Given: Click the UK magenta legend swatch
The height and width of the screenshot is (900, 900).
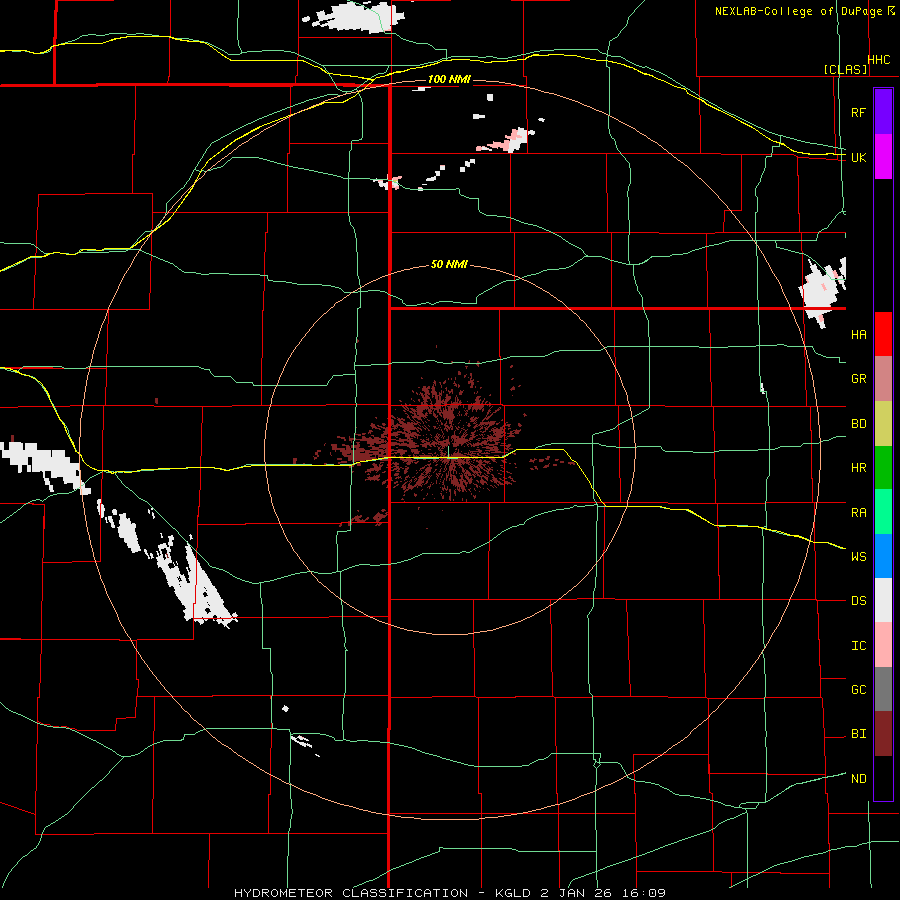Looking at the screenshot, I should tap(883, 157).
